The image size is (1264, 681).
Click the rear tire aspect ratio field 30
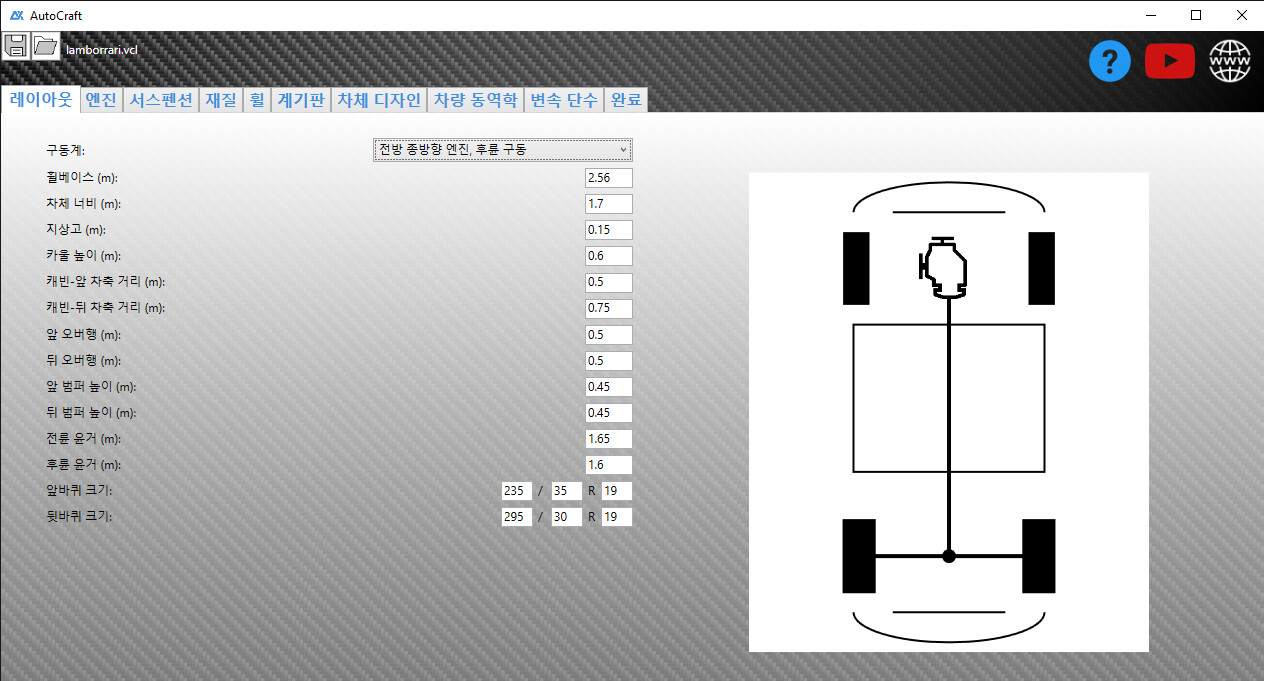[566, 517]
